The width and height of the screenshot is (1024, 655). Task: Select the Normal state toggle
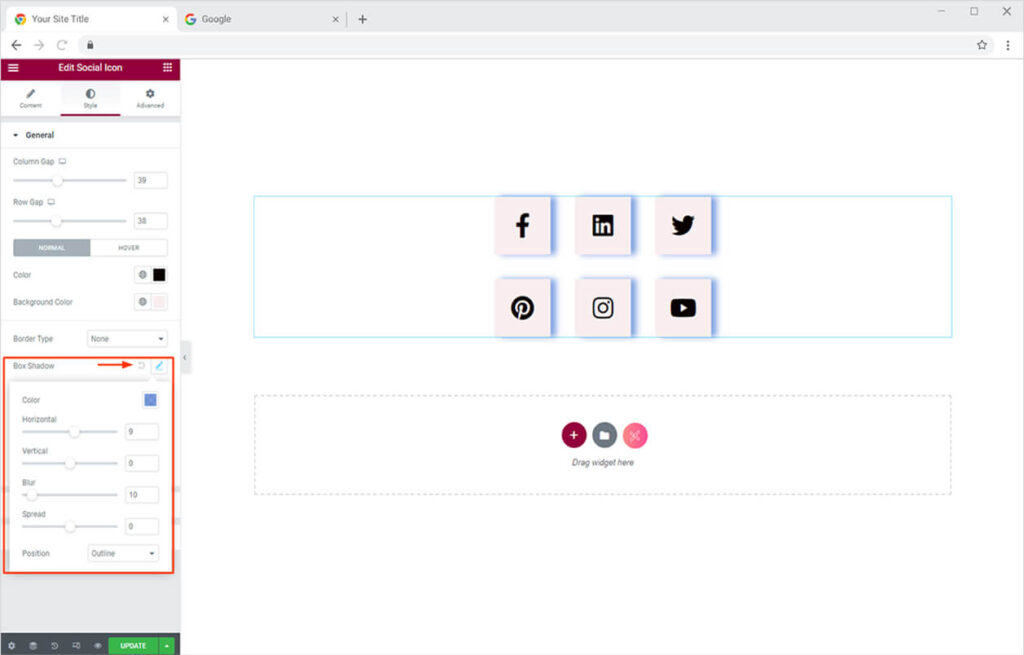pyautogui.click(x=52, y=248)
